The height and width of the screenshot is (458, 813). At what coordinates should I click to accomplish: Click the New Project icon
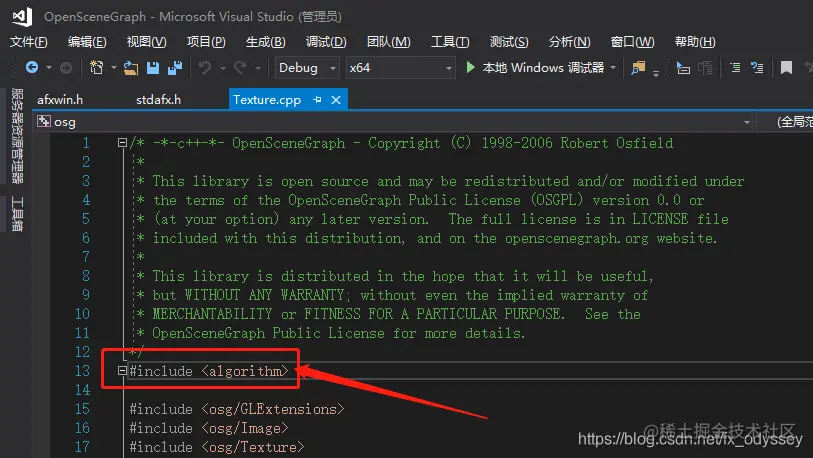tap(96, 67)
